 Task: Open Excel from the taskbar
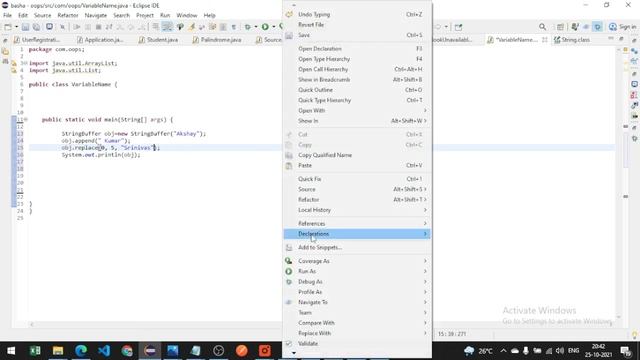[x=35, y=351]
